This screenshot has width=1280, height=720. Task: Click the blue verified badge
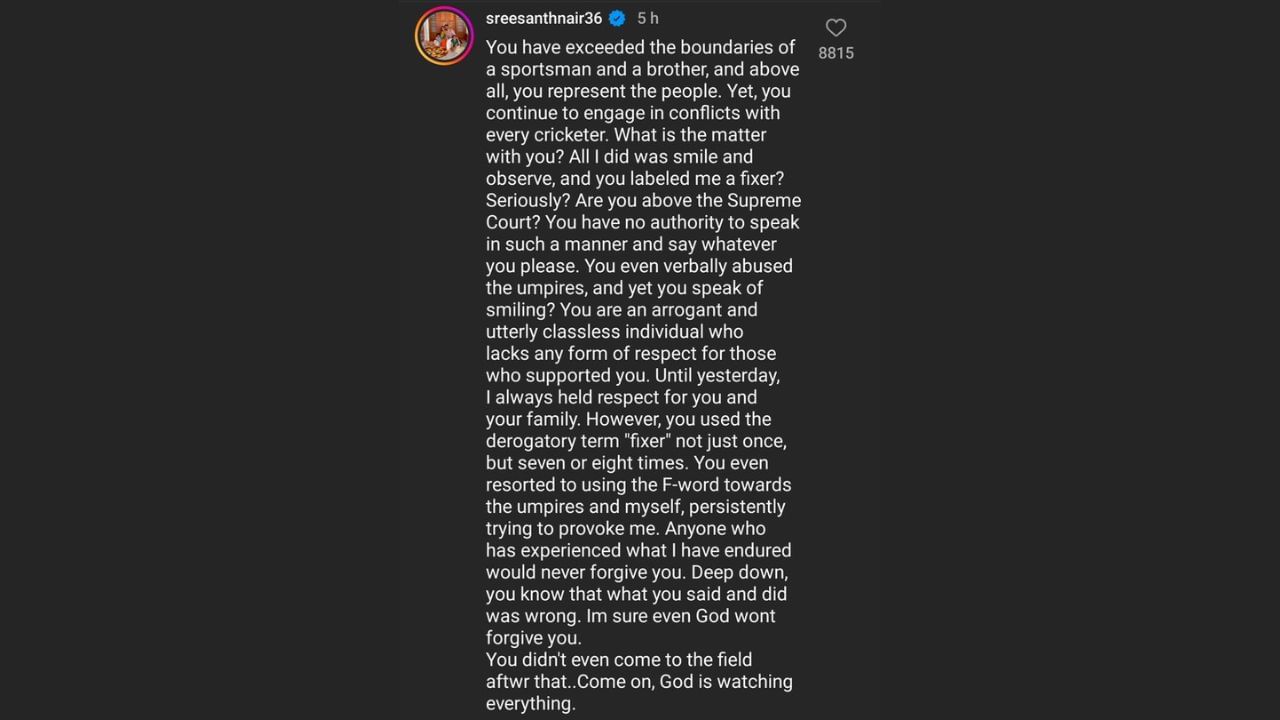[x=618, y=18]
